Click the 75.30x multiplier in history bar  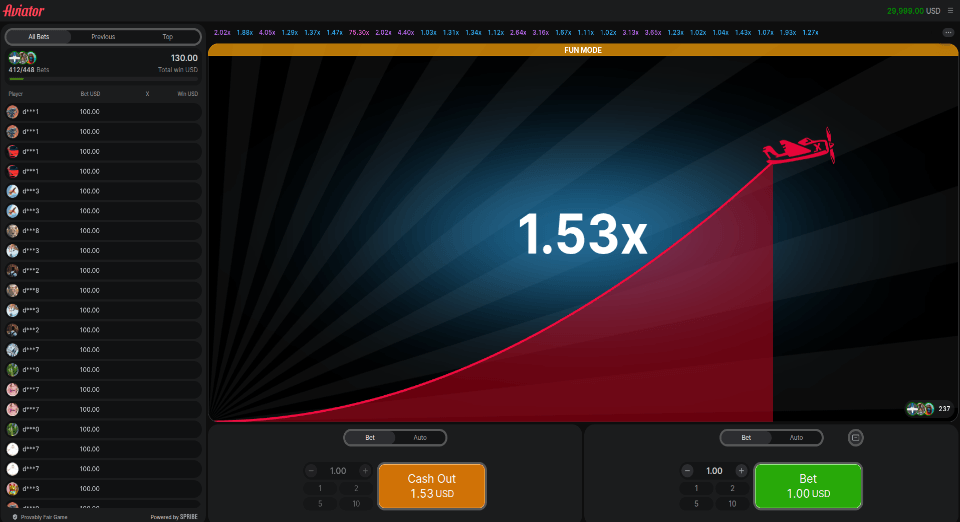(x=359, y=32)
